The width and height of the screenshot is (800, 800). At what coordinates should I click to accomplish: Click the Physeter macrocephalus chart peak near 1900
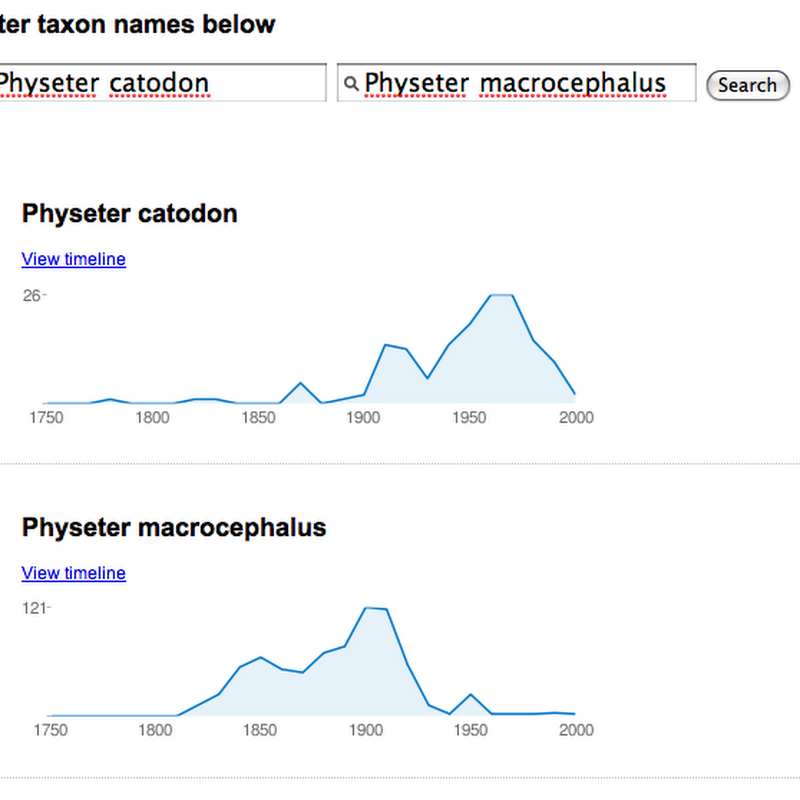[376, 608]
